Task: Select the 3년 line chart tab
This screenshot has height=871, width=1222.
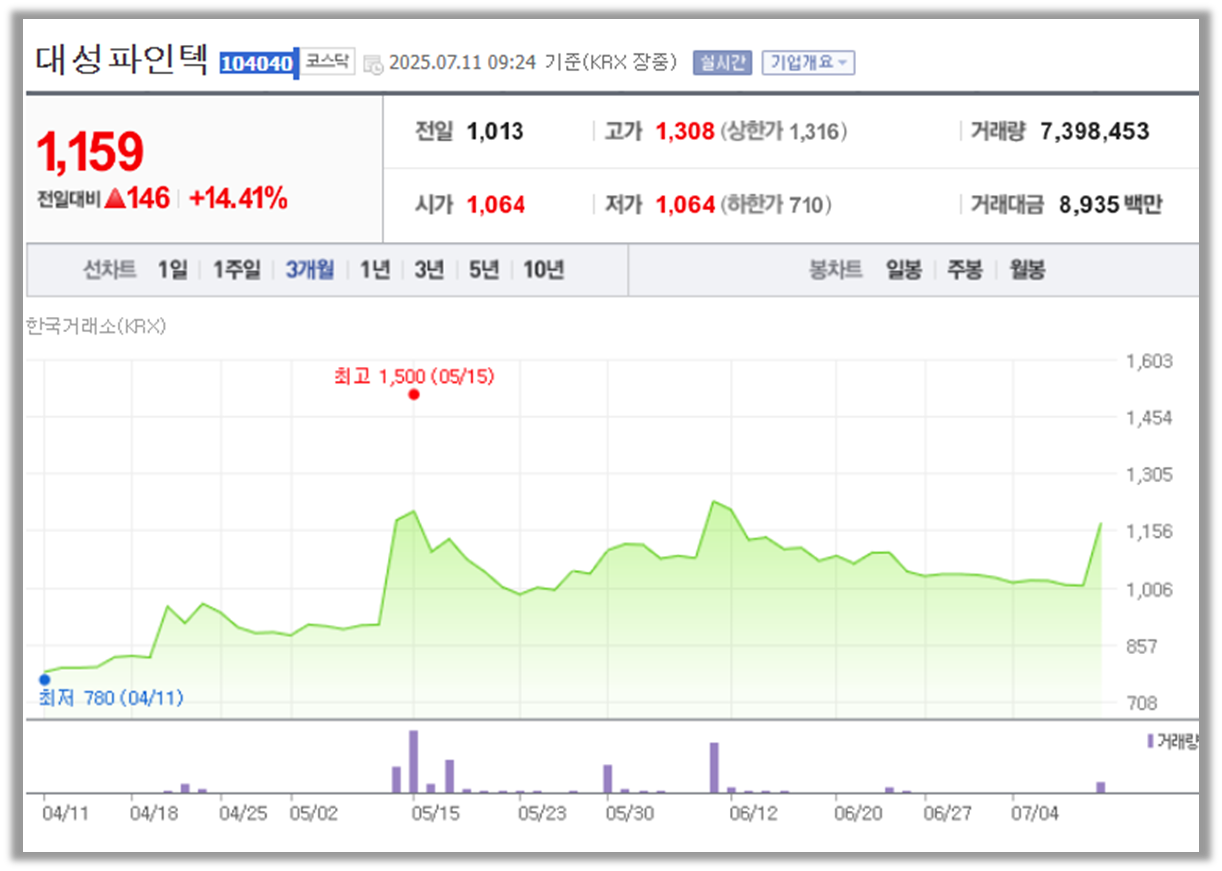Action: (429, 269)
